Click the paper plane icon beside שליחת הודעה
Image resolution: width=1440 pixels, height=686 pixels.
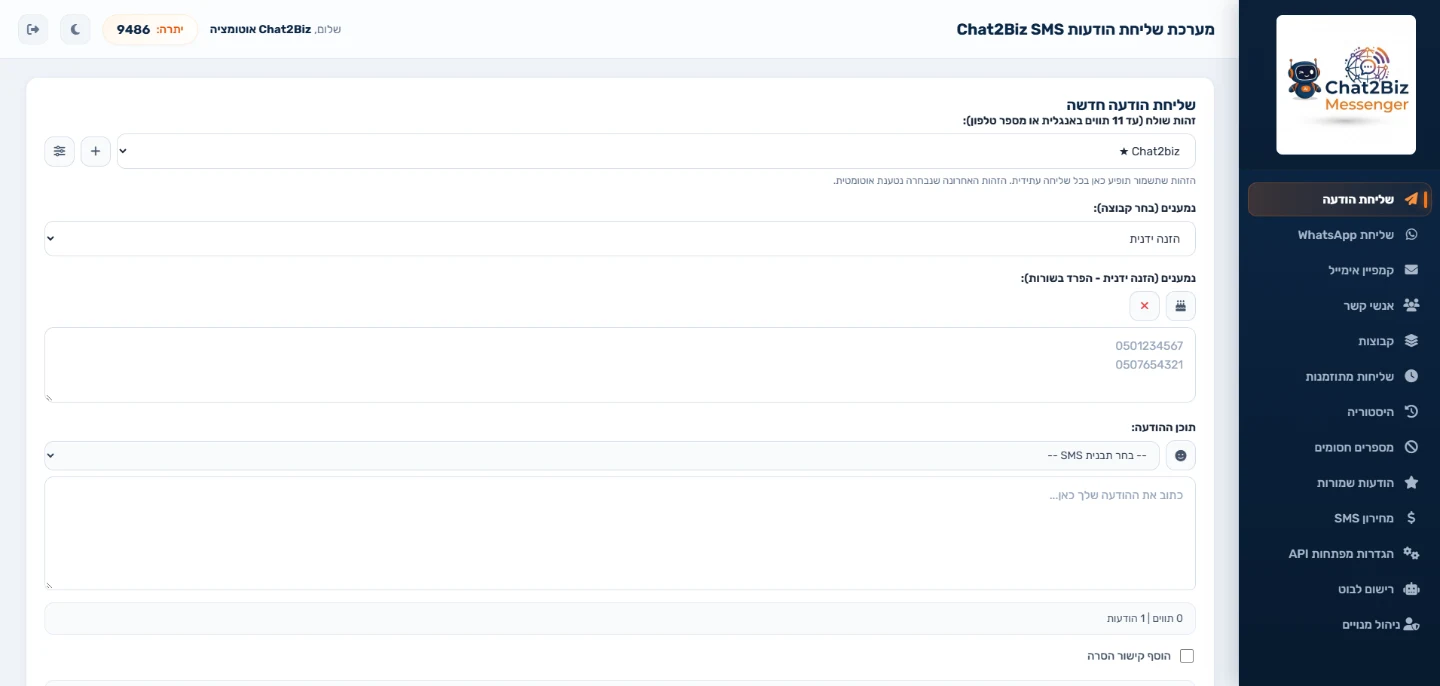pyautogui.click(x=1411, y=199)
